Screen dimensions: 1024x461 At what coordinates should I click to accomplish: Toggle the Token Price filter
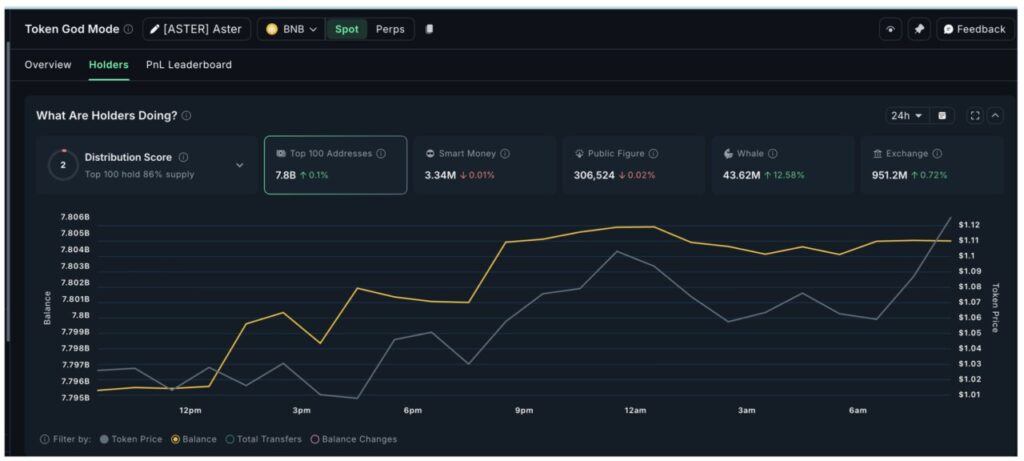point(133,439)
